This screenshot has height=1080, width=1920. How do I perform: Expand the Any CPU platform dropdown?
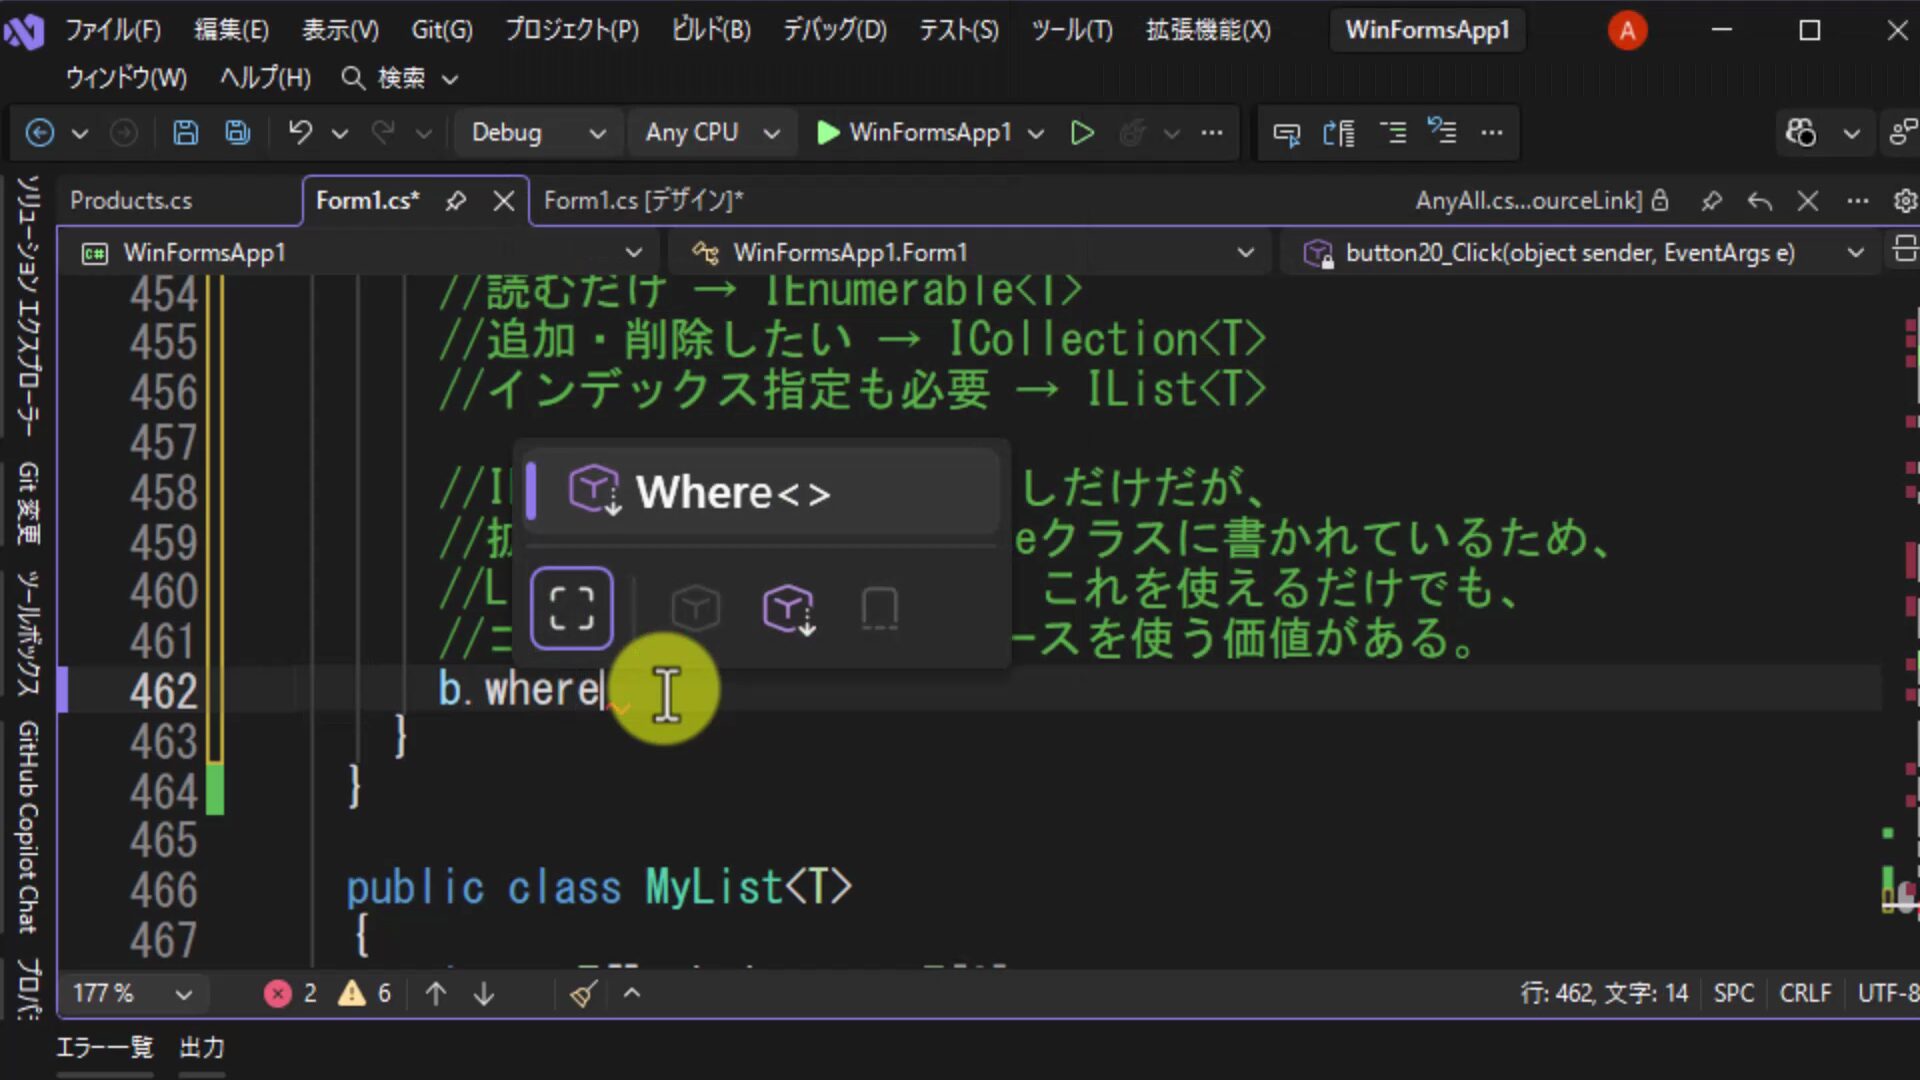[771, 133]
